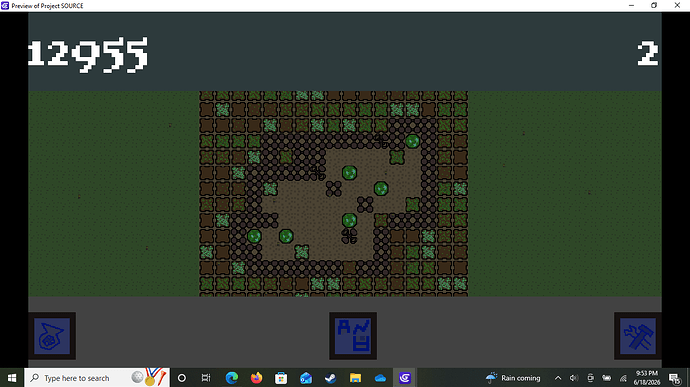The image size is (690, 387).
Task: Select the clover symbol embedded in the top stone wall
Action: click(381, 141)
